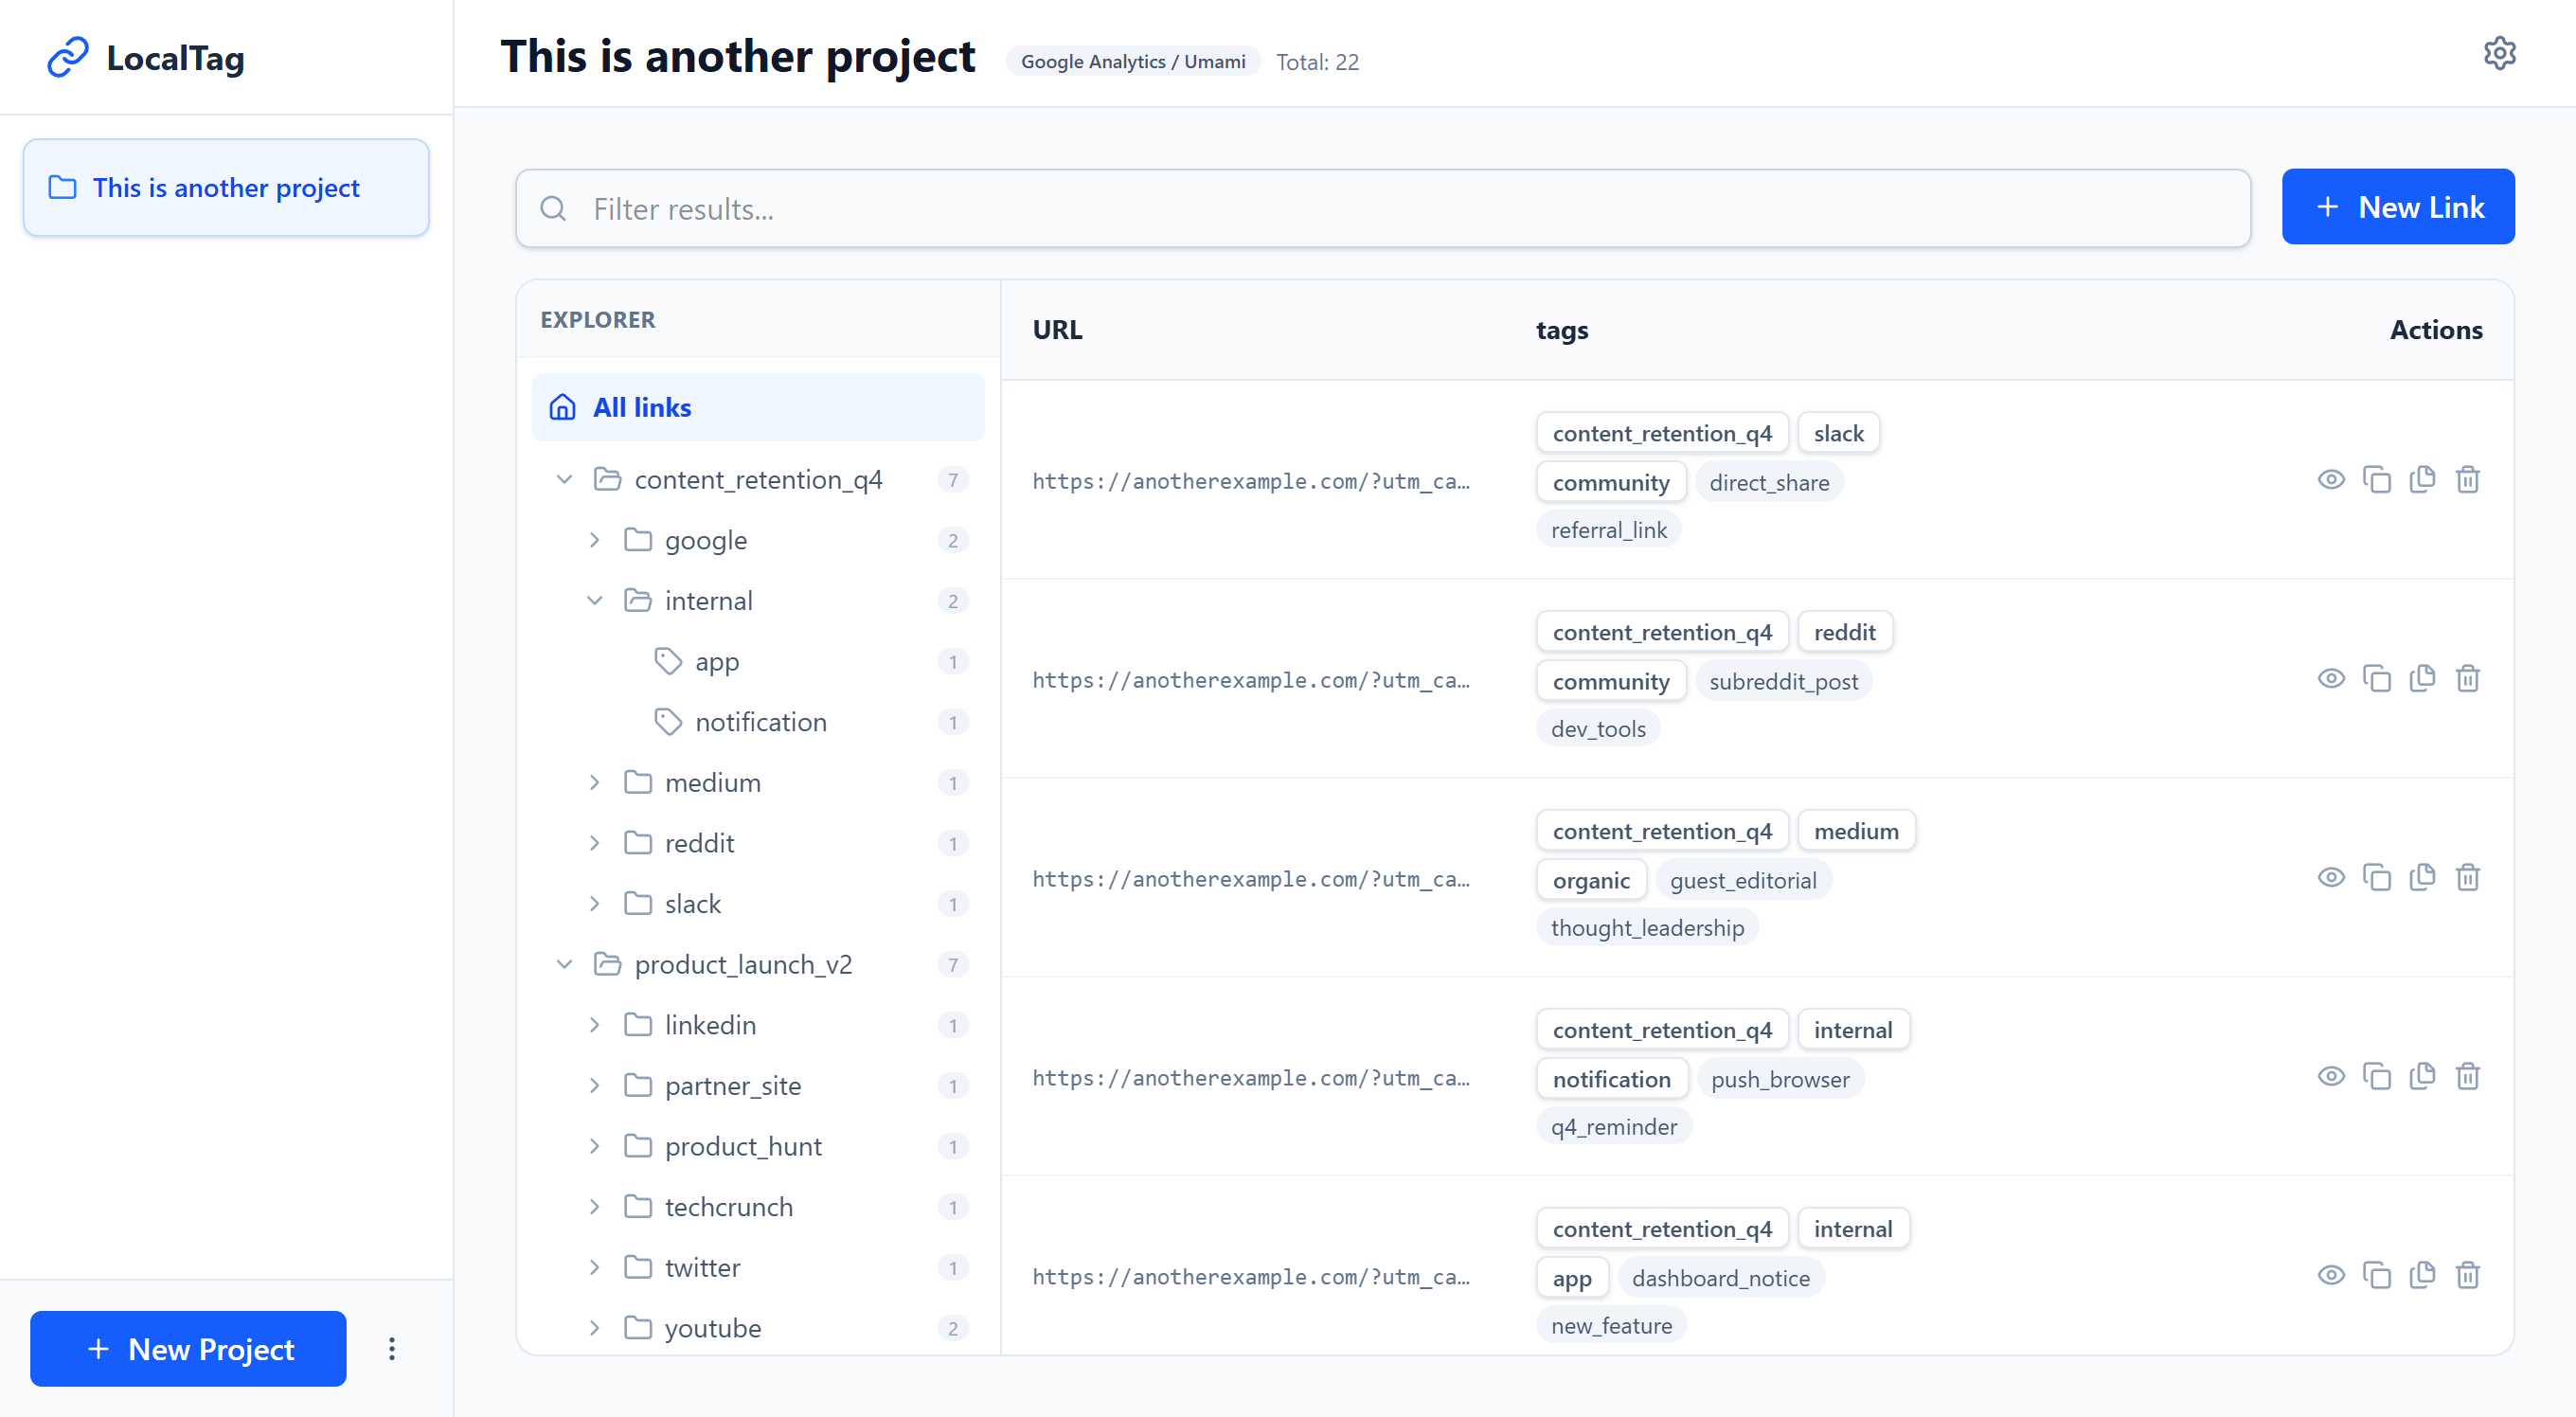
Task: Open the techcrunch folder
Action: click(758, 1207)
